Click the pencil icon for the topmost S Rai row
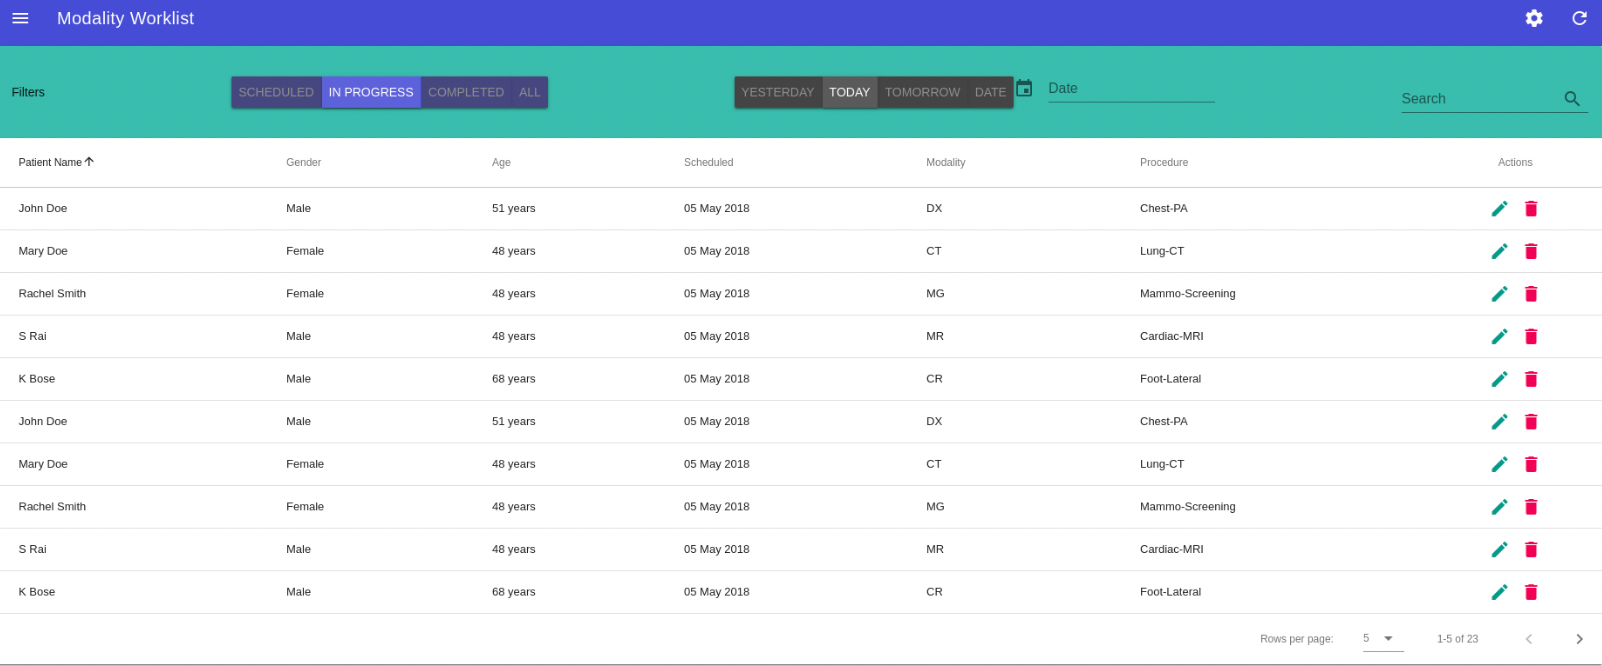This screenshot has height=666, width=1602. click(1499, 337)
